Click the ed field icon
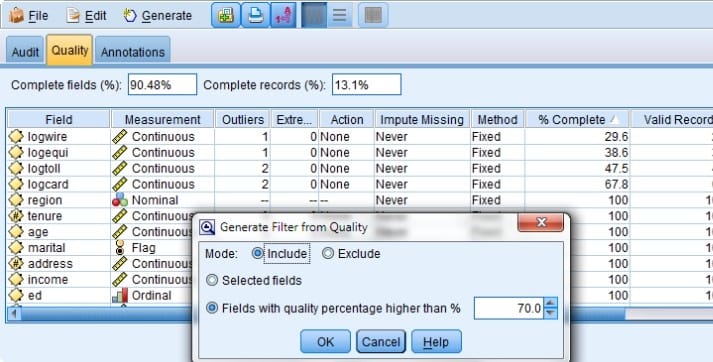This screenshot has height=362, width=713. click(x=16, y=295)
